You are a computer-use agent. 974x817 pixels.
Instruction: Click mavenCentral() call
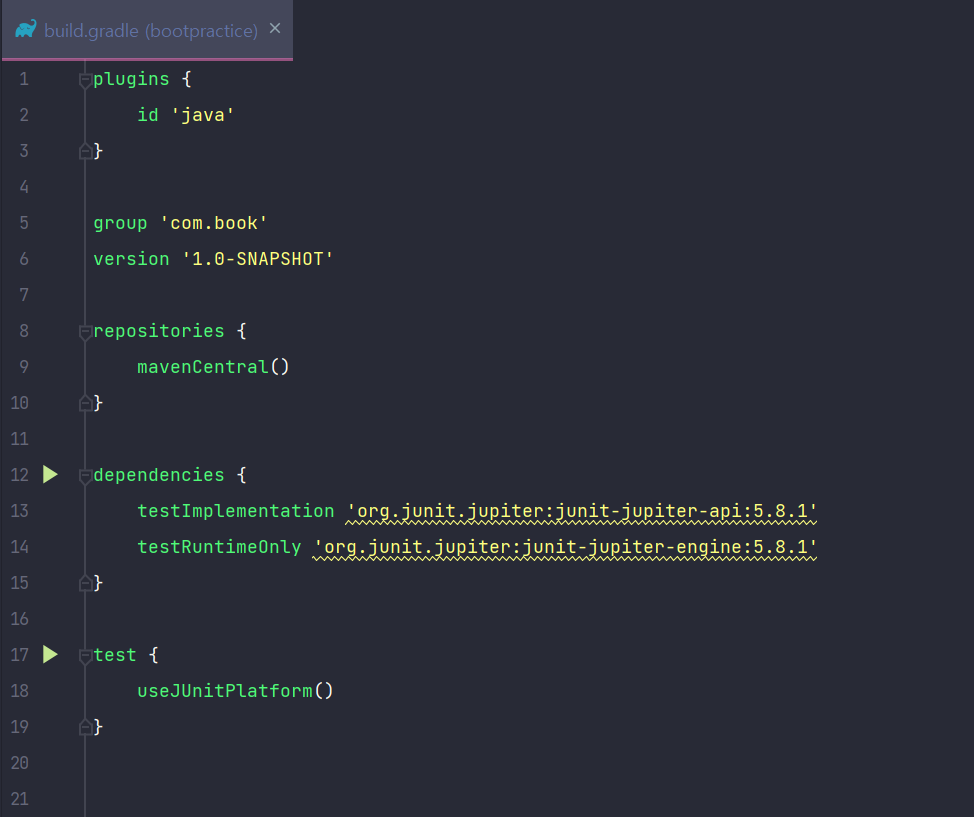[213, 367]
